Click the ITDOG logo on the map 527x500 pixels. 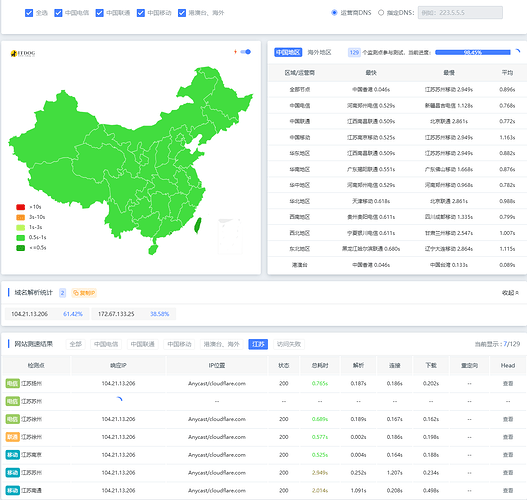coord(23,53)
